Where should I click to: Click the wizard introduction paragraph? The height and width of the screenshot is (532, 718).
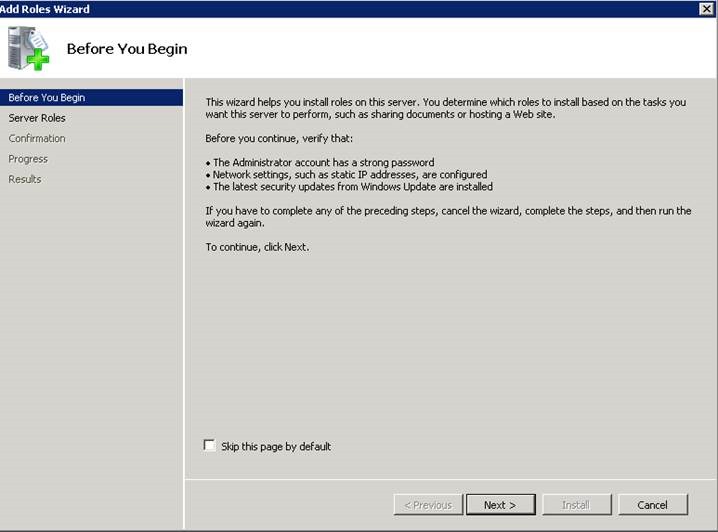click(x=445, y=108)
